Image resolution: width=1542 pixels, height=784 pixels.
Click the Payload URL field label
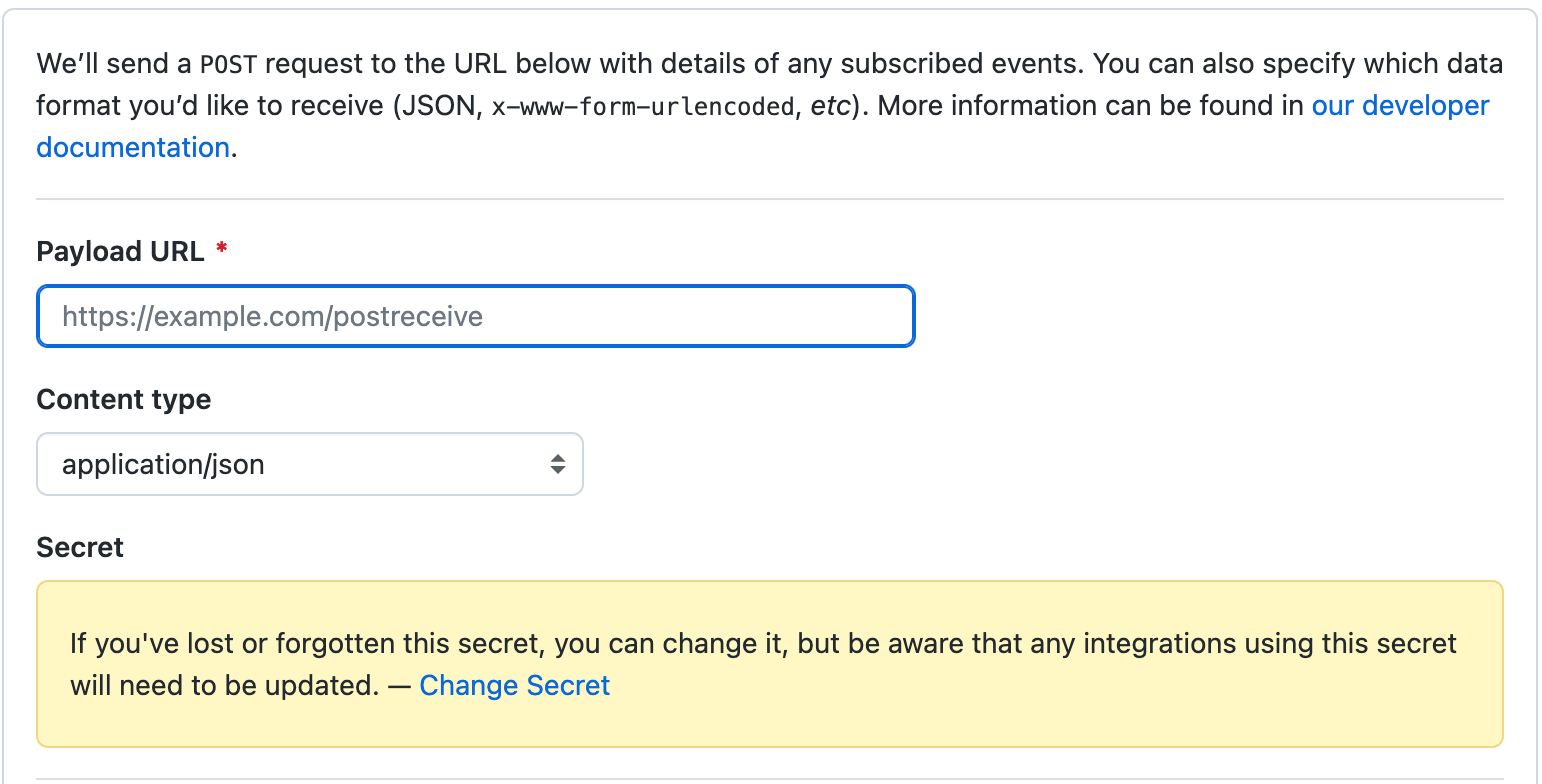click(120, 251)
